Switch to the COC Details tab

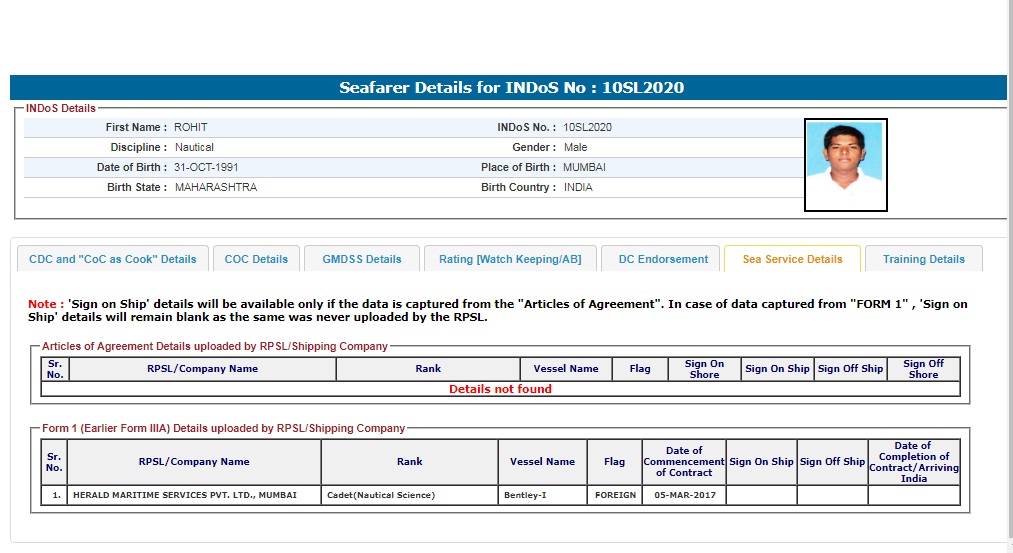pyautogui.click(x=256, y=259)
